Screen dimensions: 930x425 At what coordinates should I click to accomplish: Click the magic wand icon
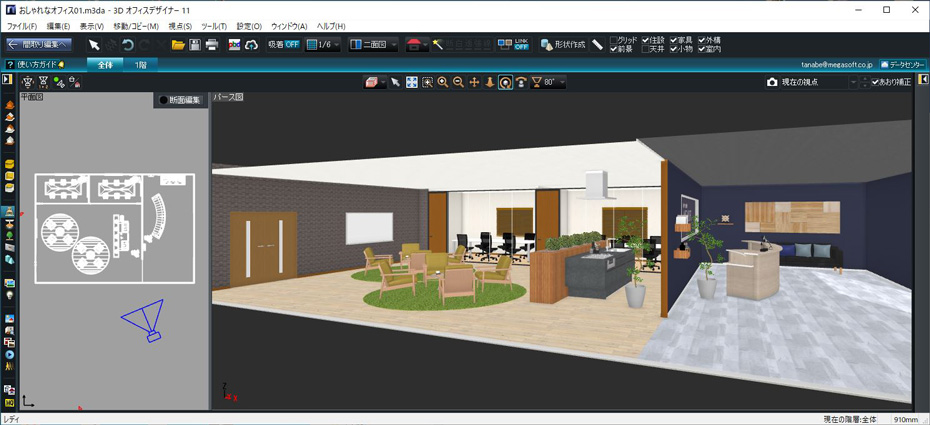pyautogui.click(x=438, y=44)
